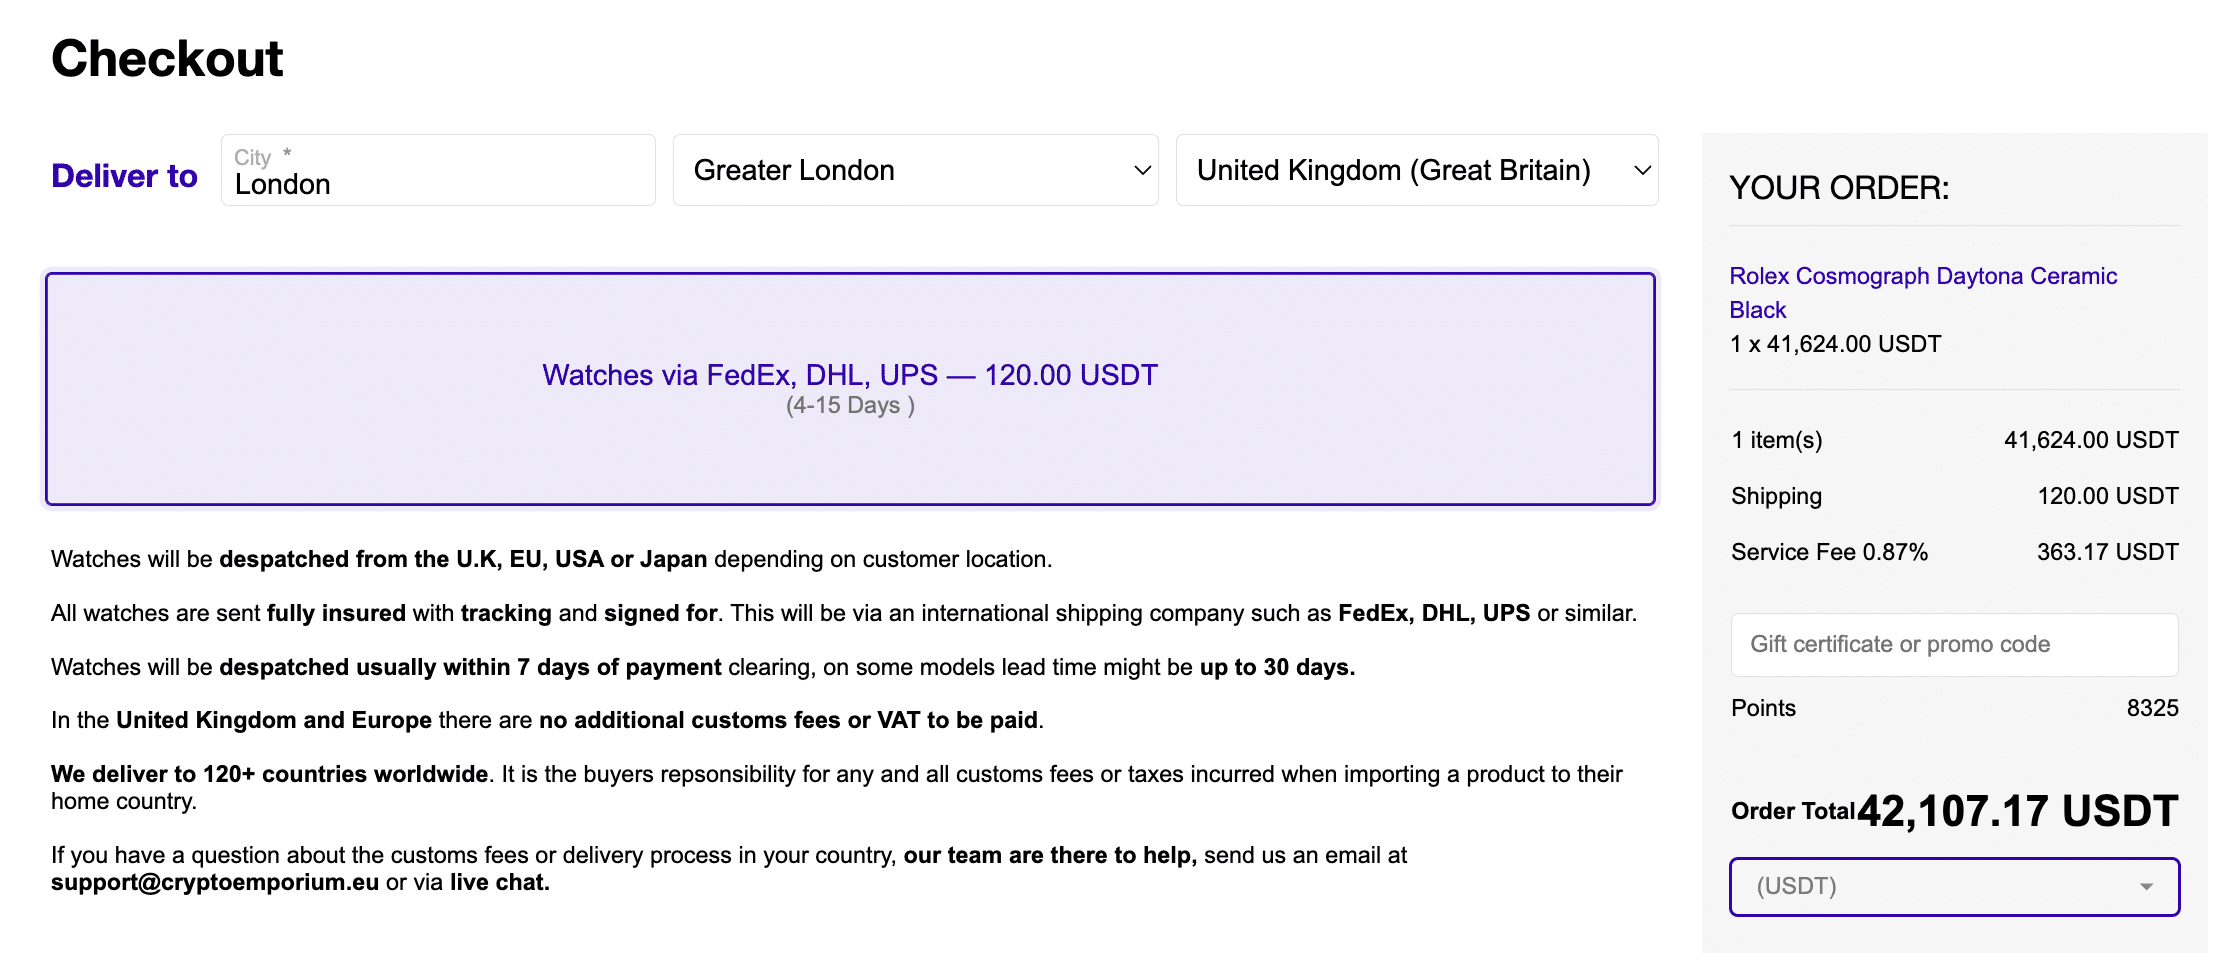Image resolution: width=2236 pixels, height=966 pixels.
Task: Click the chevron arrow beside Greater London
Action: click(1142, 171)
